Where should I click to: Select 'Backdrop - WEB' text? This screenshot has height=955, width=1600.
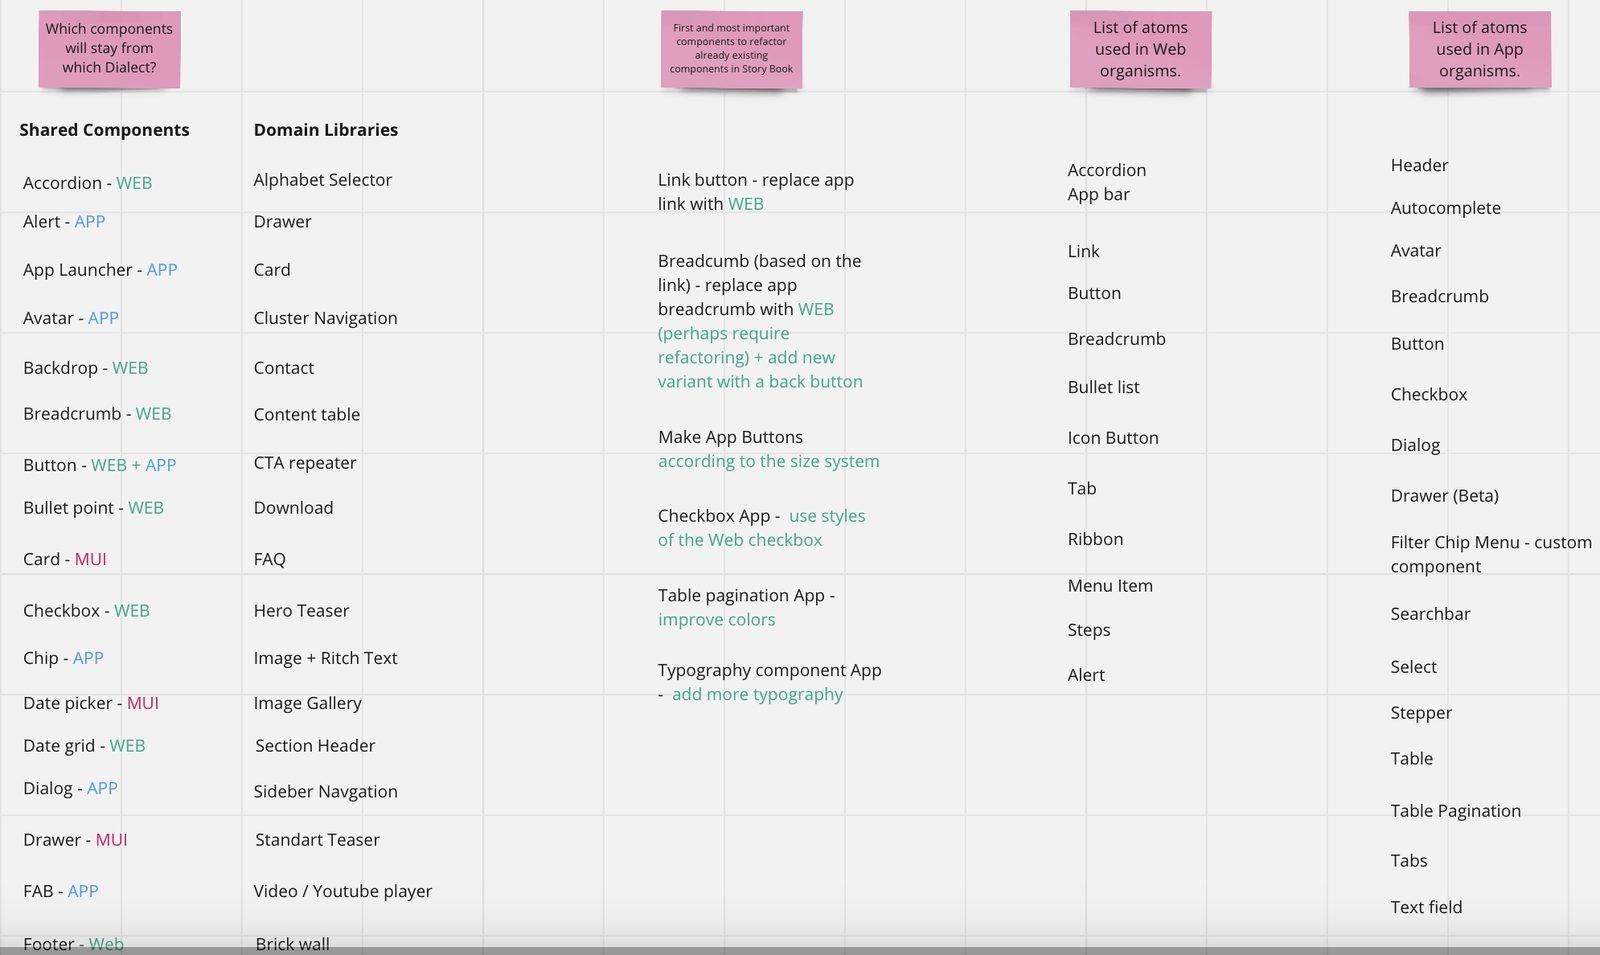tap(85, 368)
